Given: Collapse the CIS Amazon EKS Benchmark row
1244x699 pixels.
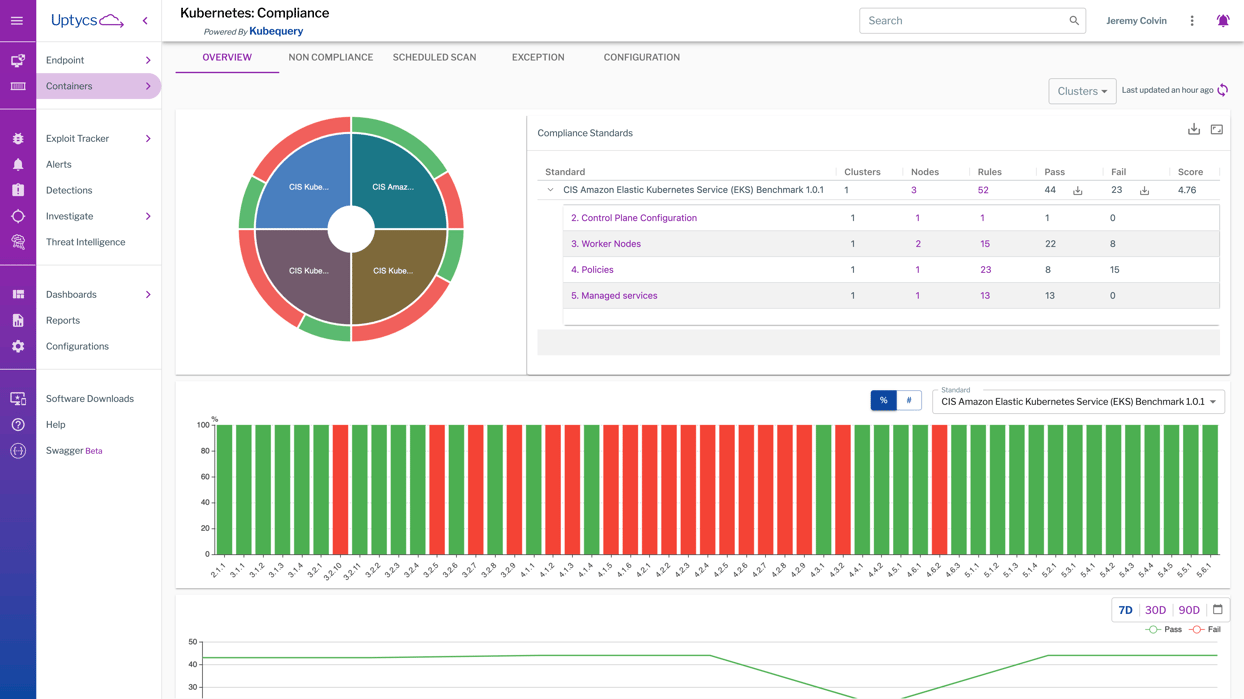Looking at the screenshot, I should (550, 190).
